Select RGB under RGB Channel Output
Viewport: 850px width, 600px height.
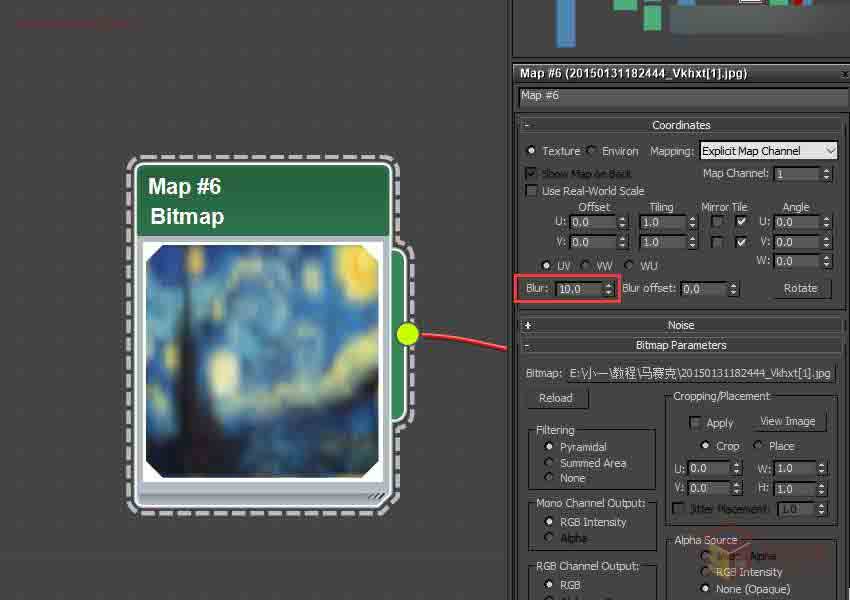[x=549, y=584]
